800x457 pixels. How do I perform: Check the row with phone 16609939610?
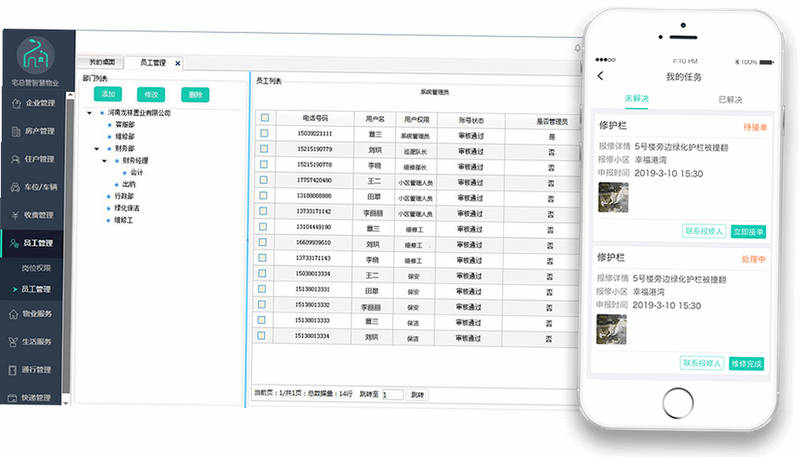262,242
